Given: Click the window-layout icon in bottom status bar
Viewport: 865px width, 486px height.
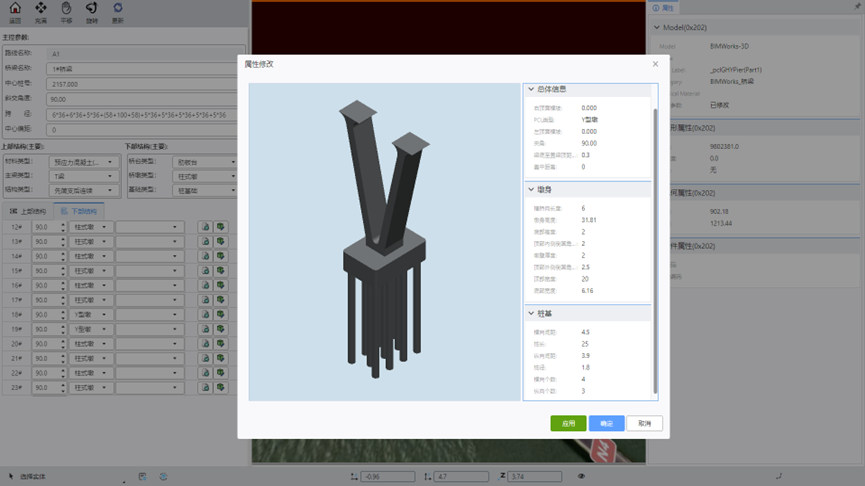Looking at the screenshot, I should [x=142, y=477].
